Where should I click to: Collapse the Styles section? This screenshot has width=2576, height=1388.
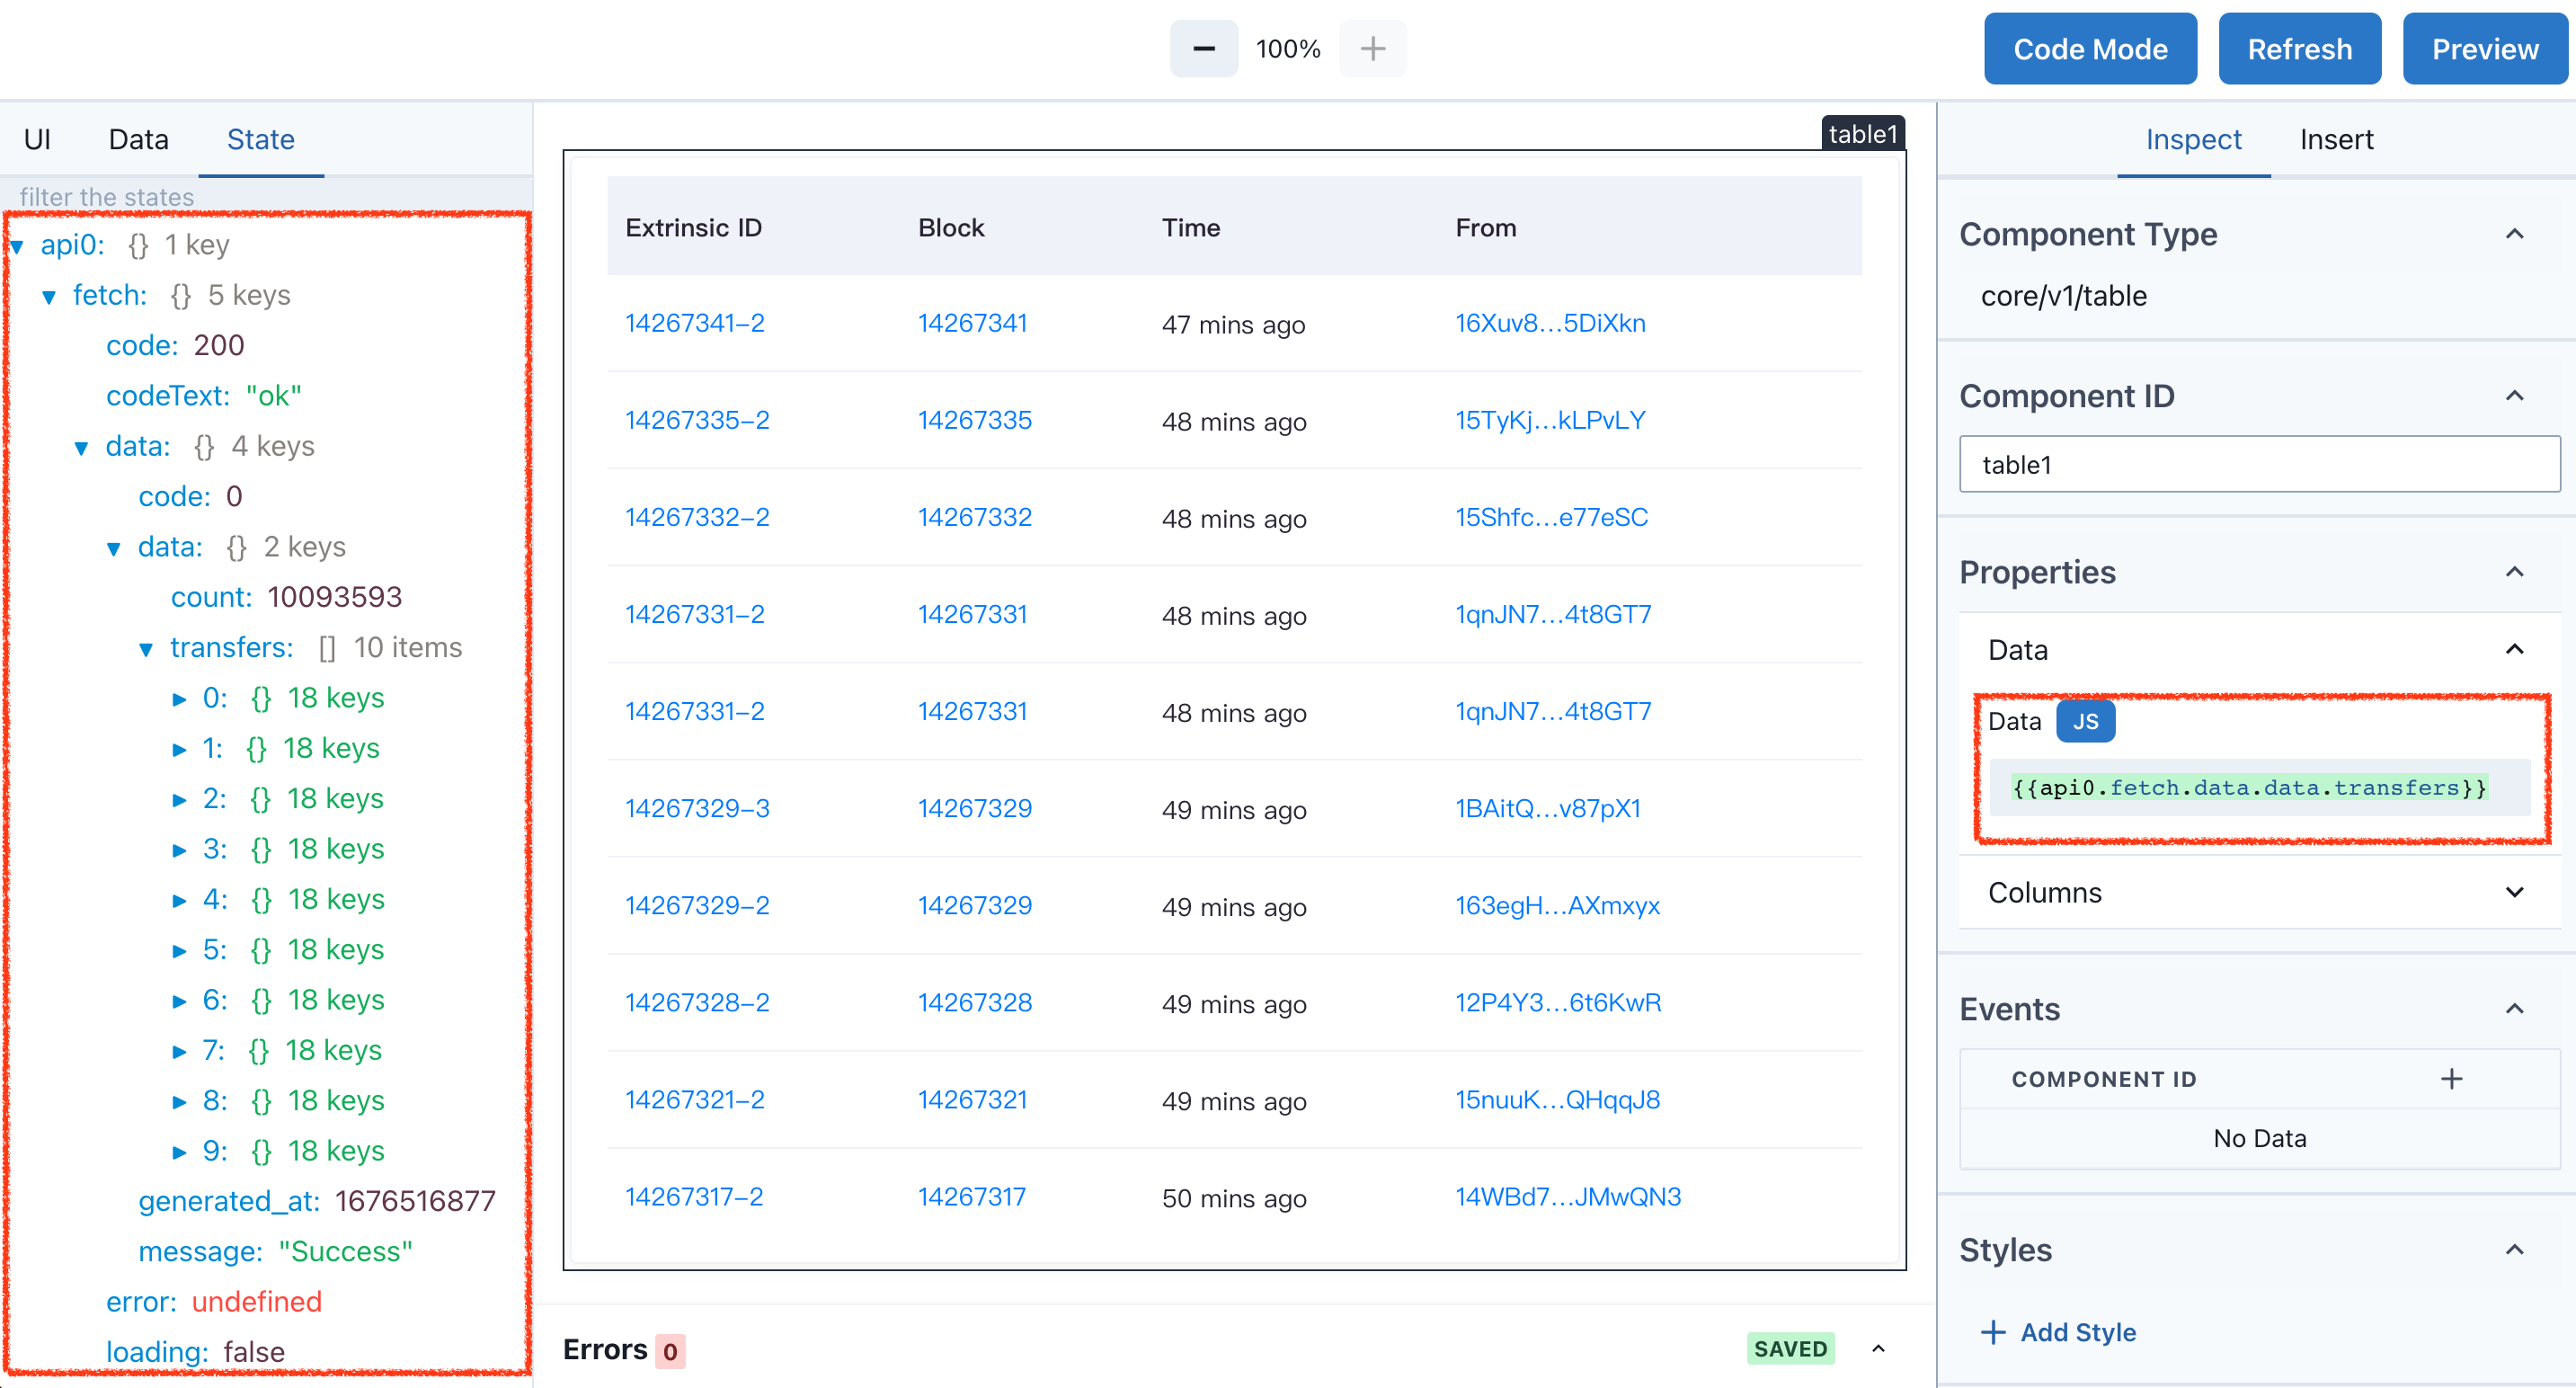pyautogui.click(x=2514, y=1250)
